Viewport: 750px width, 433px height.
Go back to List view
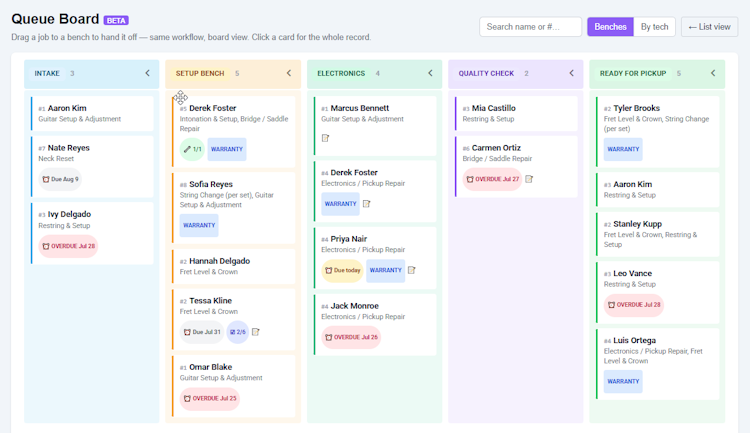pos(709,27)
